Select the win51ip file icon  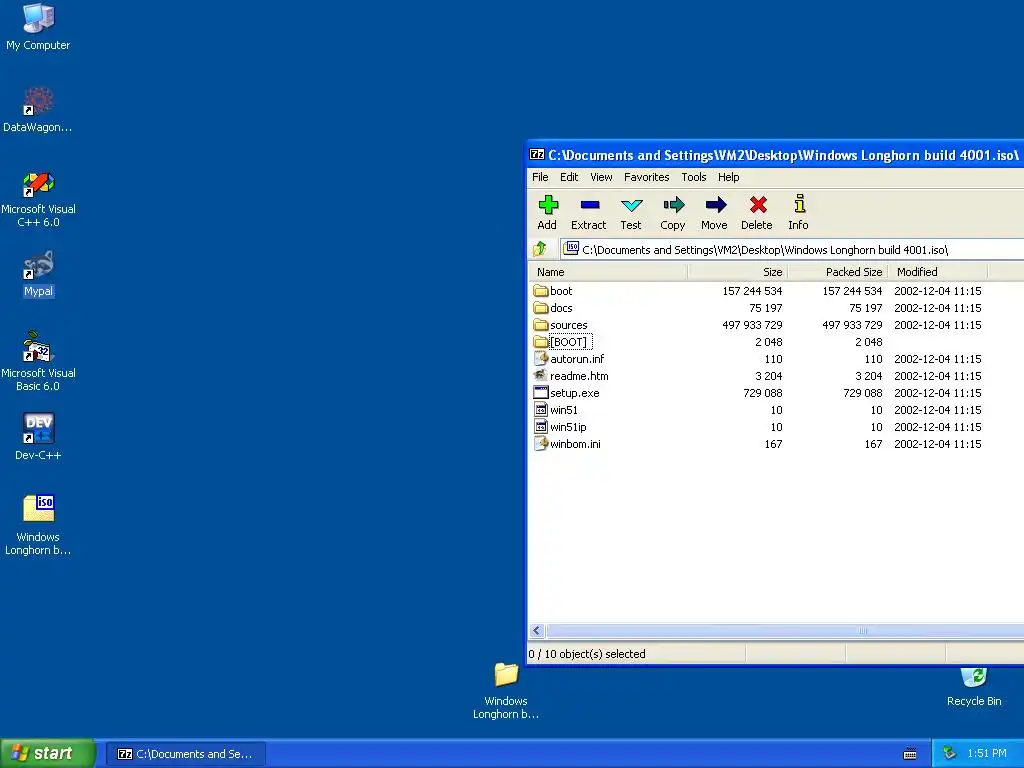pyautogui.click(x=540, y=426)
